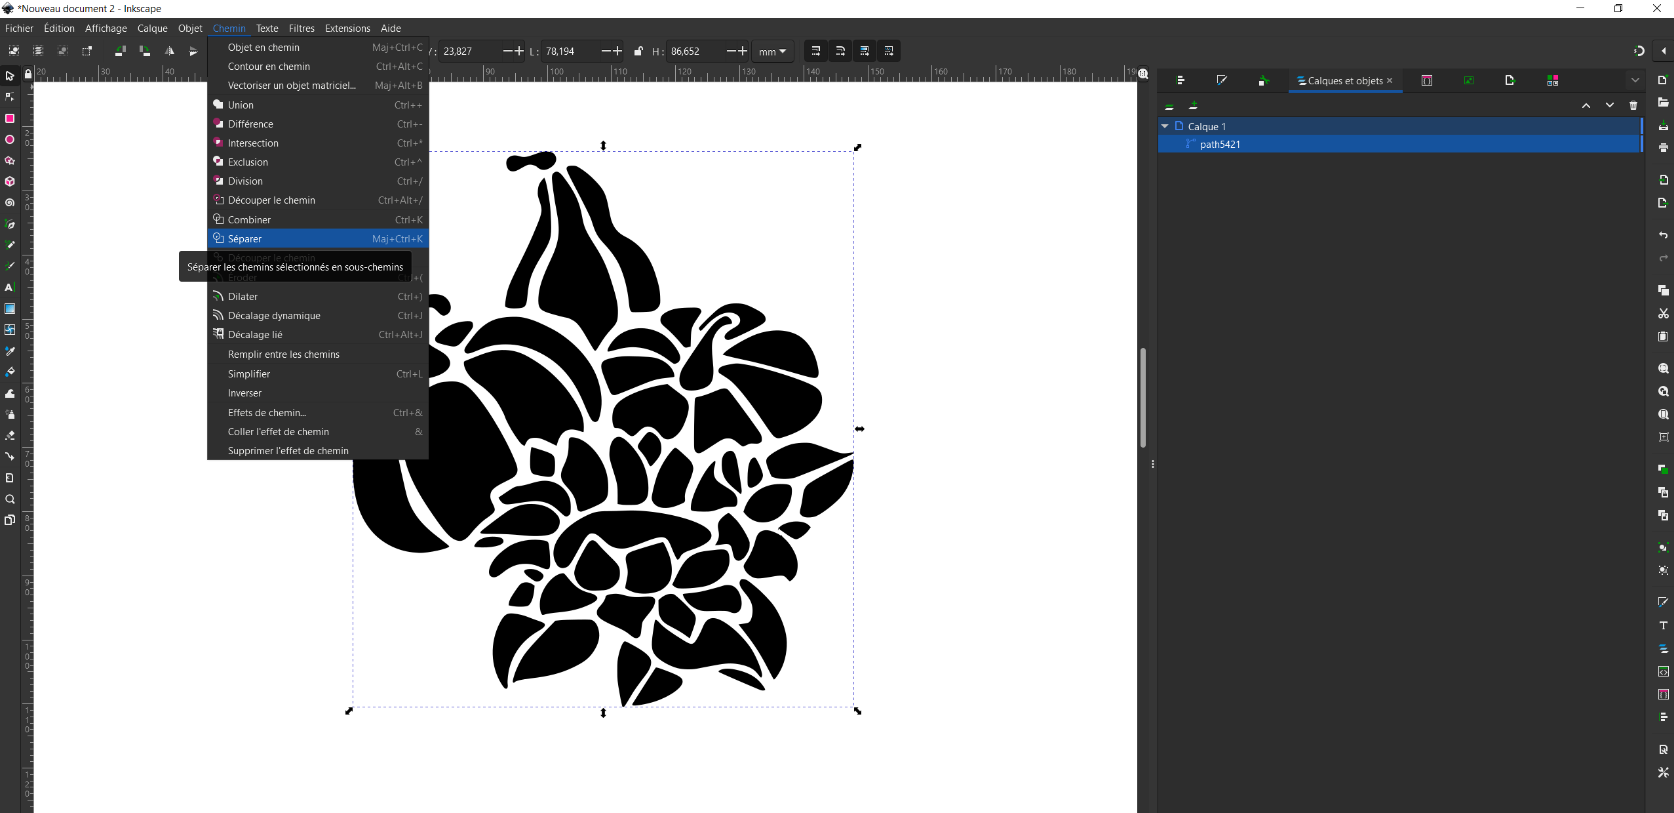Click the vertical canvas scrollbar
1674x813 pixels.
[x=1143, y=397]
